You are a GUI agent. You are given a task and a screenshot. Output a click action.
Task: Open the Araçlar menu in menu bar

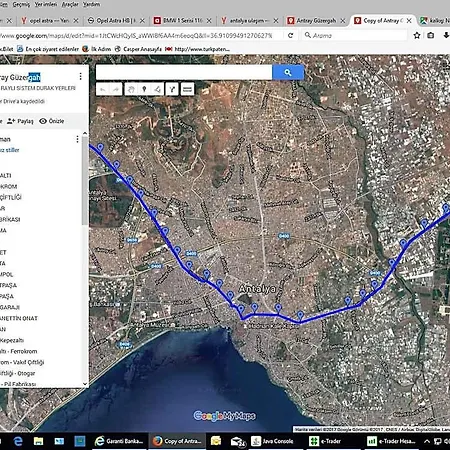coord(70,4)
